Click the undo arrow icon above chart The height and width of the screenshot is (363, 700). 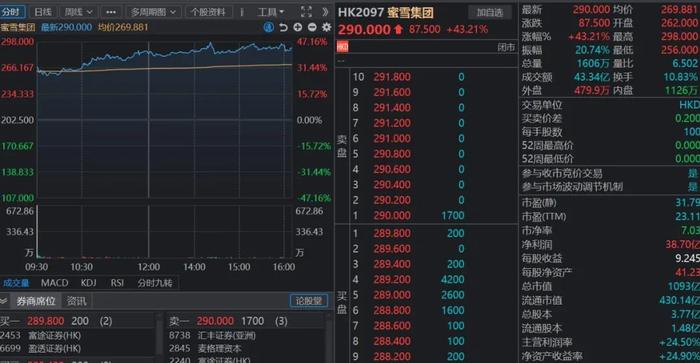pos(283,28)
